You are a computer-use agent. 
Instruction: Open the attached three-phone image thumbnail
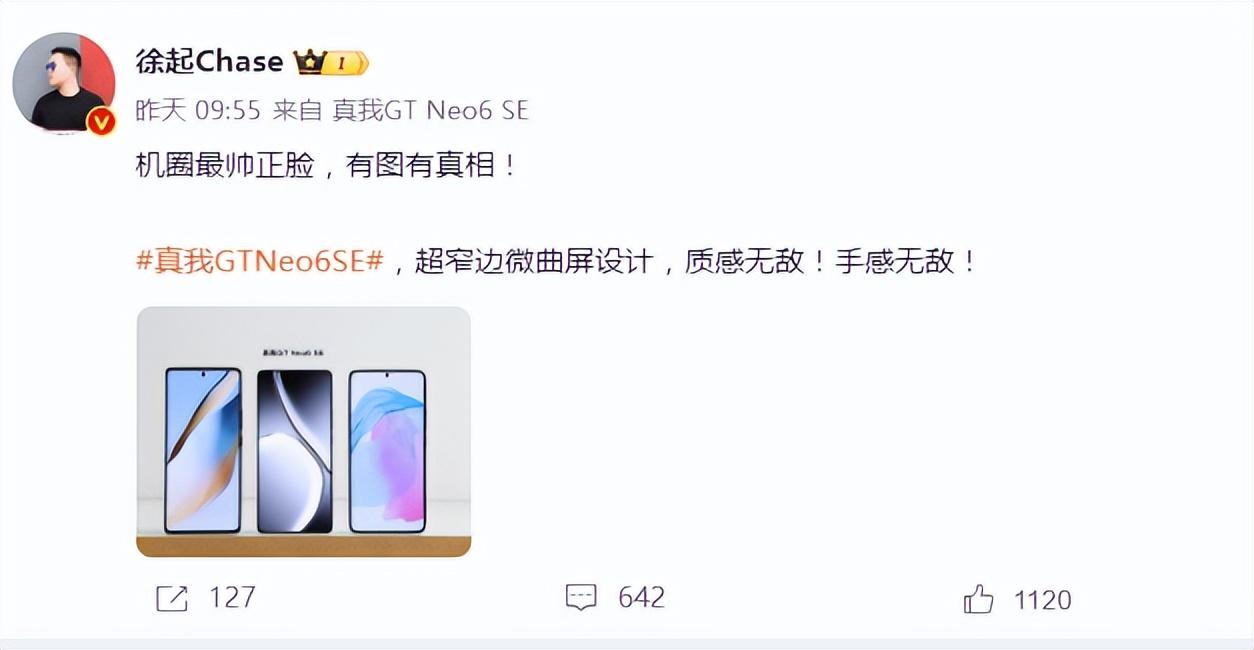point(303,431)
